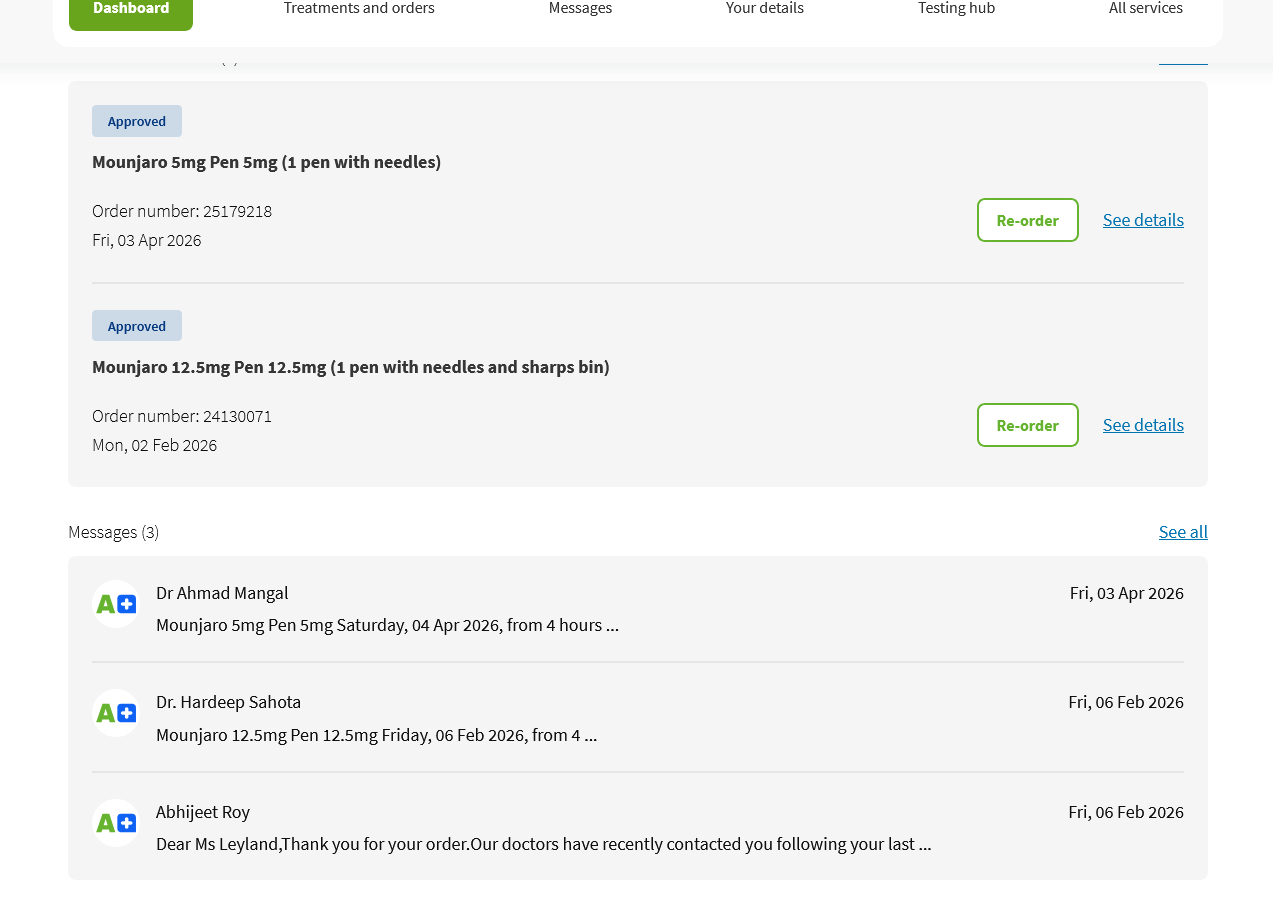See all messages link

coord(1183,532)
